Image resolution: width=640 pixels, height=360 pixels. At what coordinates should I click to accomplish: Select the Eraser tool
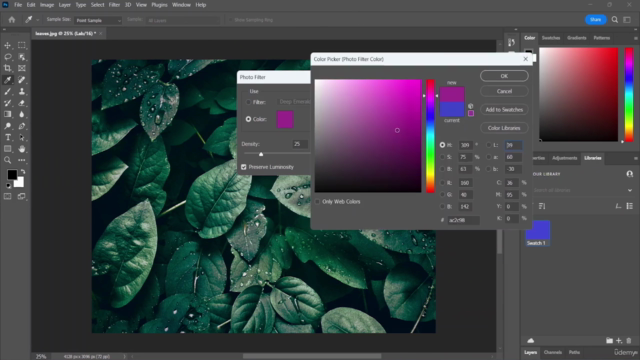22,103
